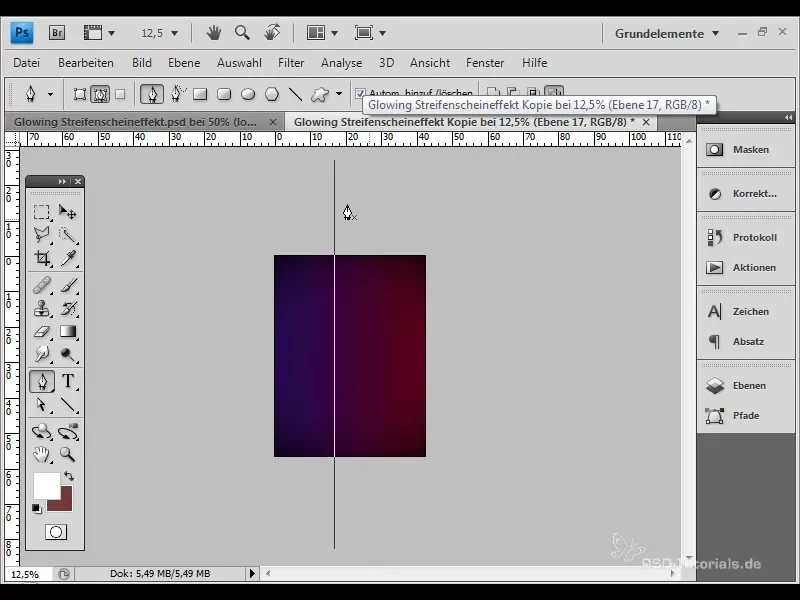Toggle the Autom. hinzuf./löschen checkbox

tap(360, 93)
